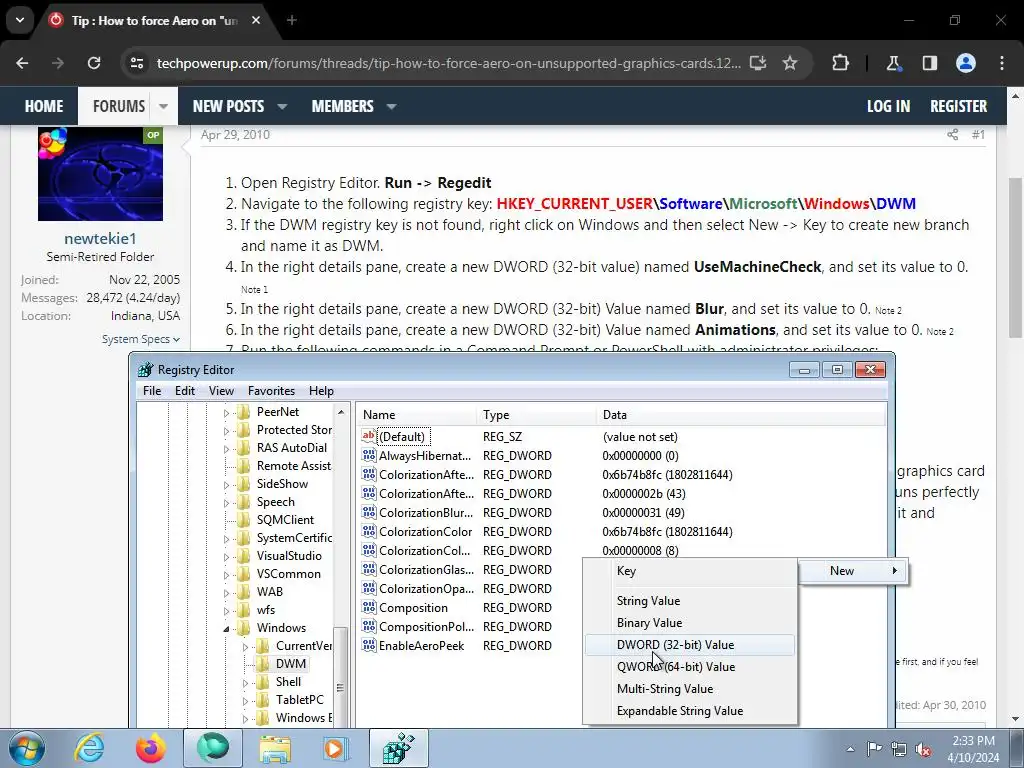Select EnableAeroPeek registry value

click(421, 645)
